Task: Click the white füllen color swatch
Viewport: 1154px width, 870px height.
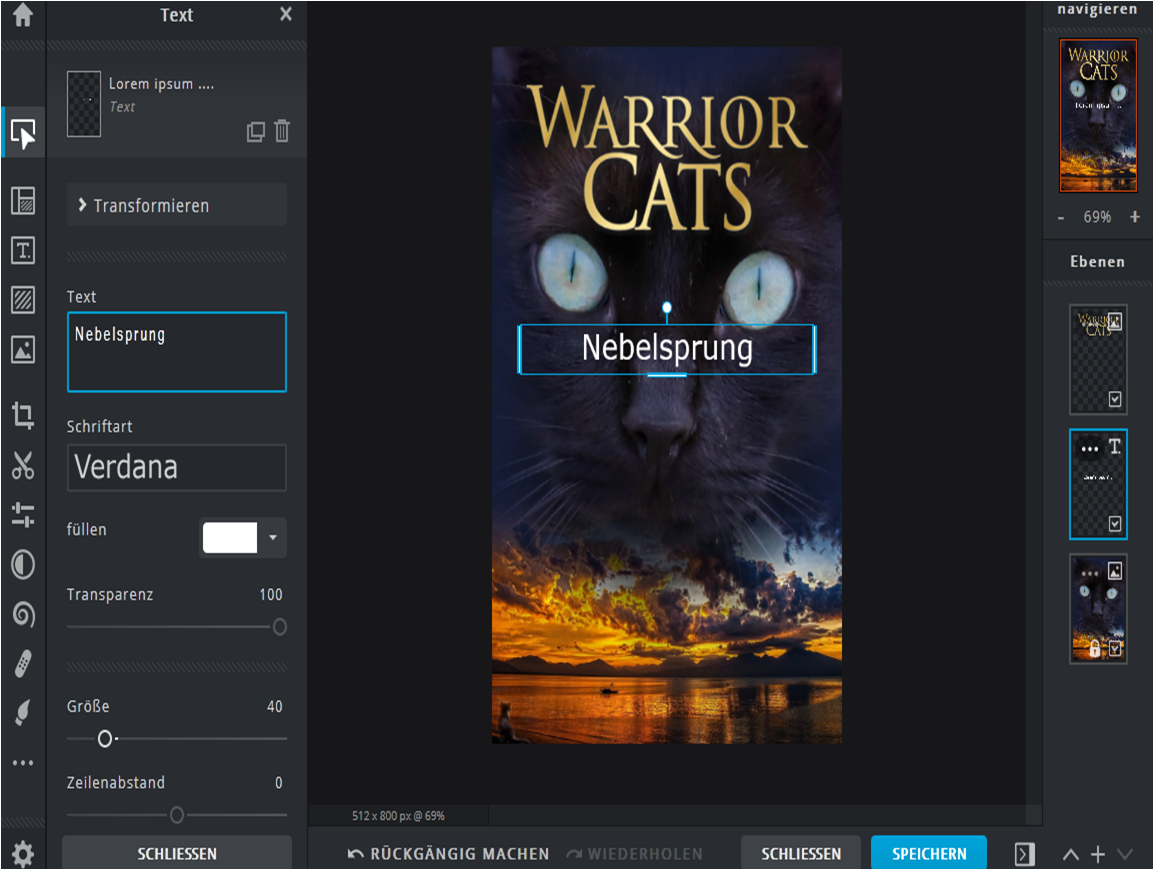Action: tap(230, 537)
